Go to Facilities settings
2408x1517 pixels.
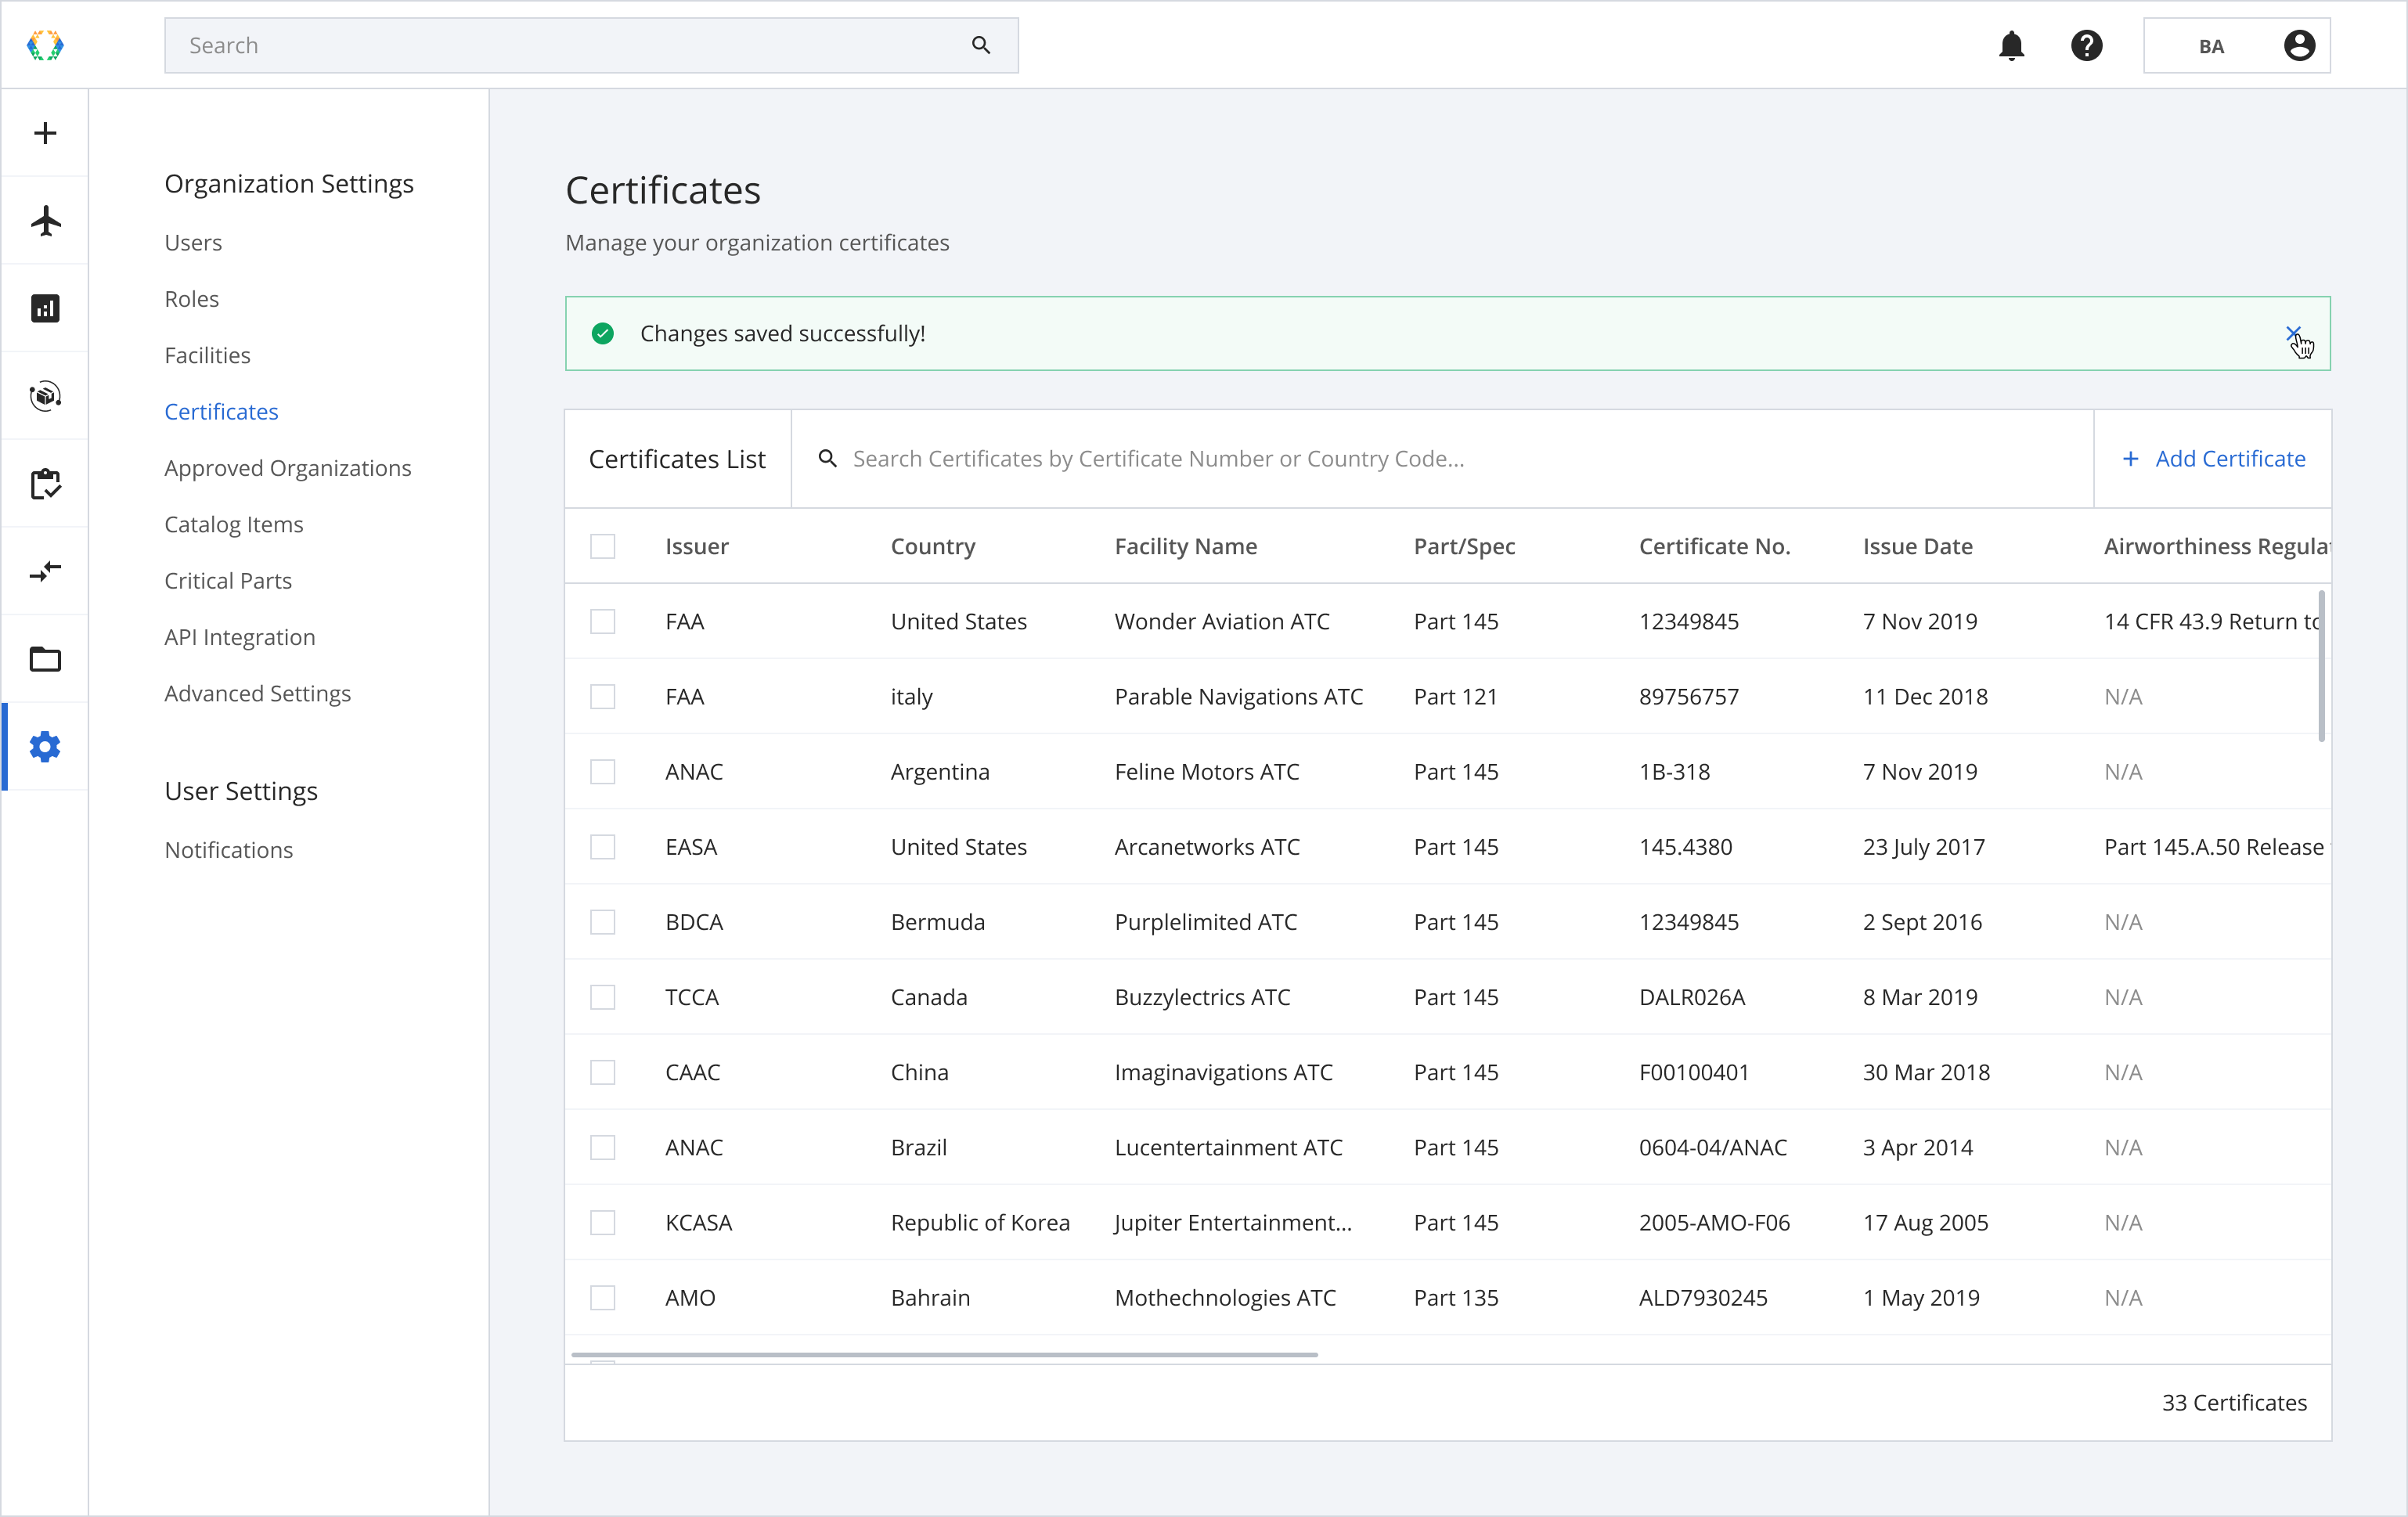click(207, 355)
